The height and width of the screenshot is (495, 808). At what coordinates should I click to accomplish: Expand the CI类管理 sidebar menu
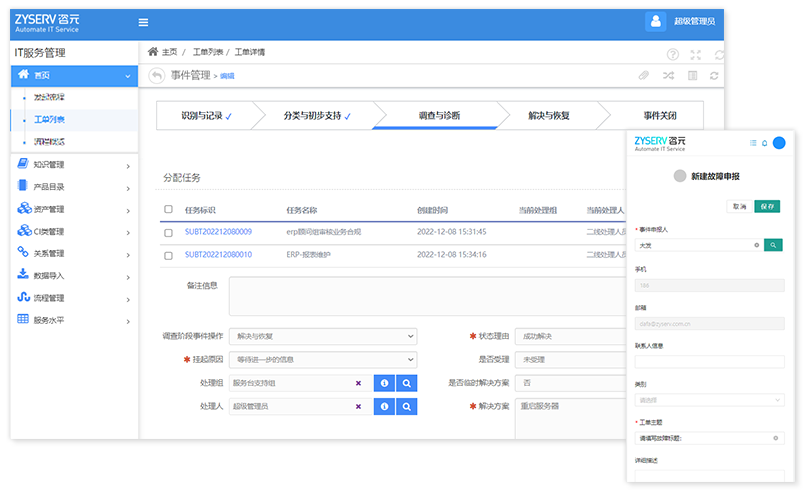[x=74, y=231]
